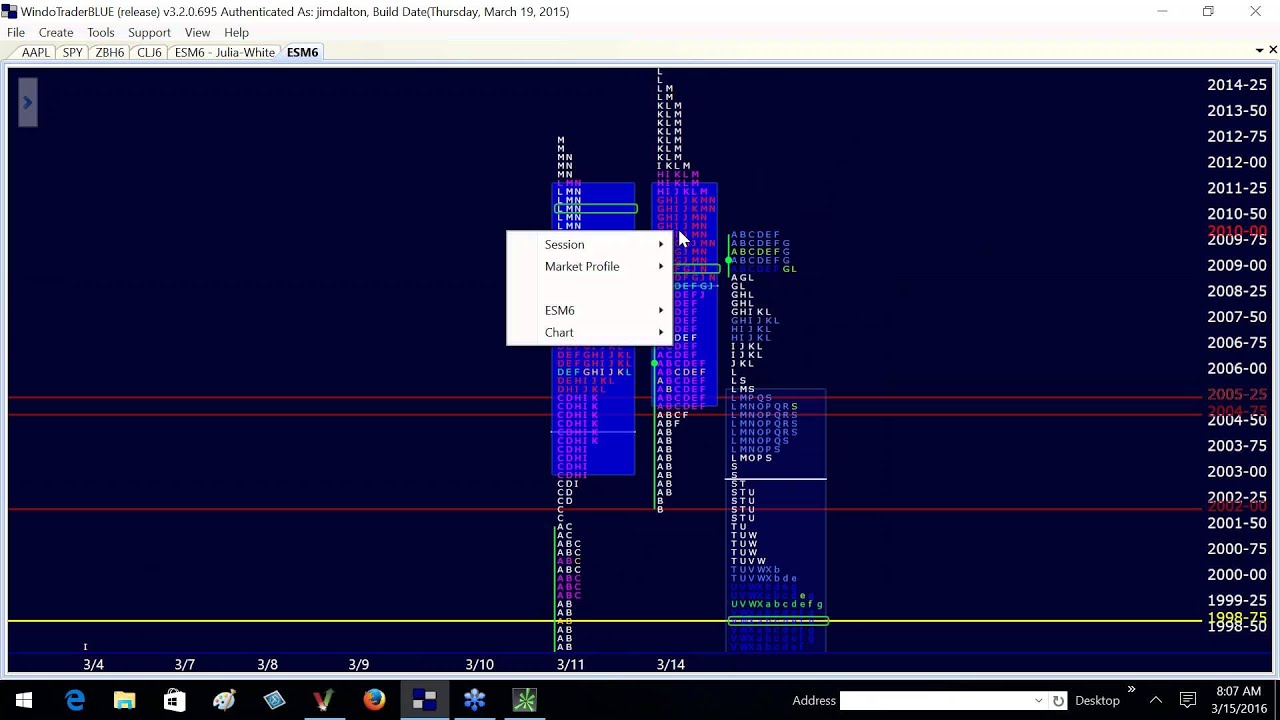The image size is (1280, 720).
Task: Expand the Session context submenu
Action: point(589,244)
